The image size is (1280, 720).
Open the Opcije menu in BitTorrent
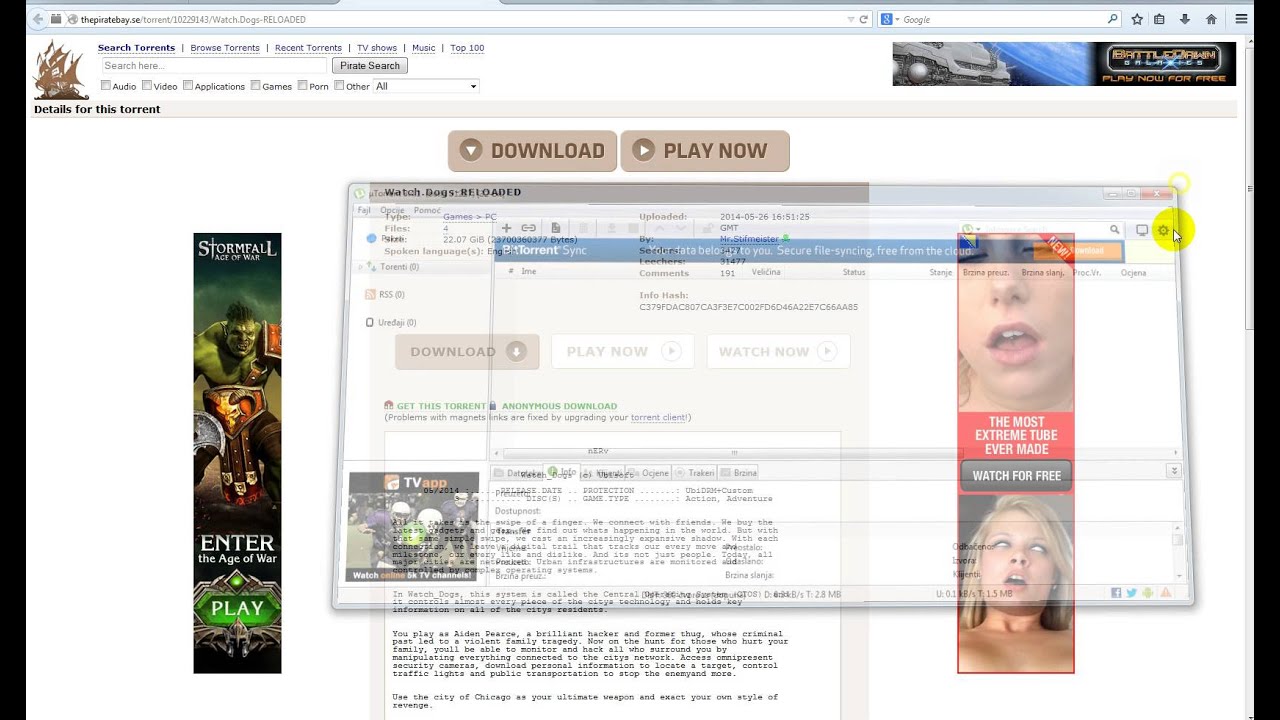click(x=392, y=210)
